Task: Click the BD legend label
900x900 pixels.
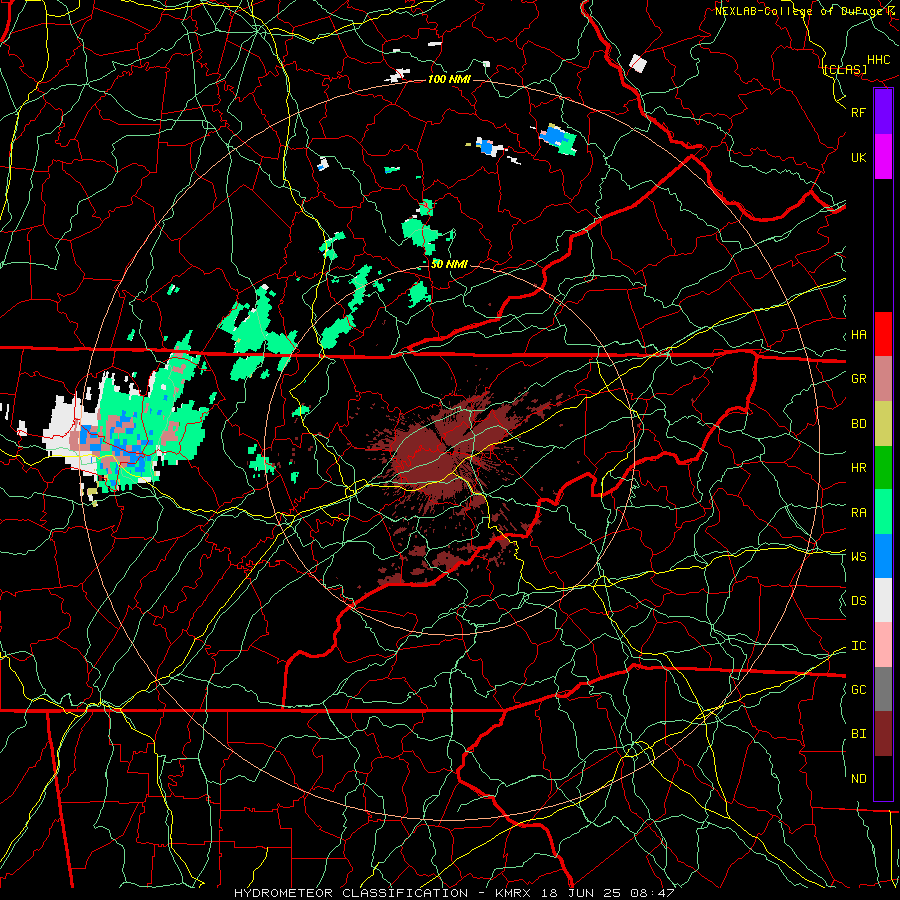Action: (x=858, y=424)
